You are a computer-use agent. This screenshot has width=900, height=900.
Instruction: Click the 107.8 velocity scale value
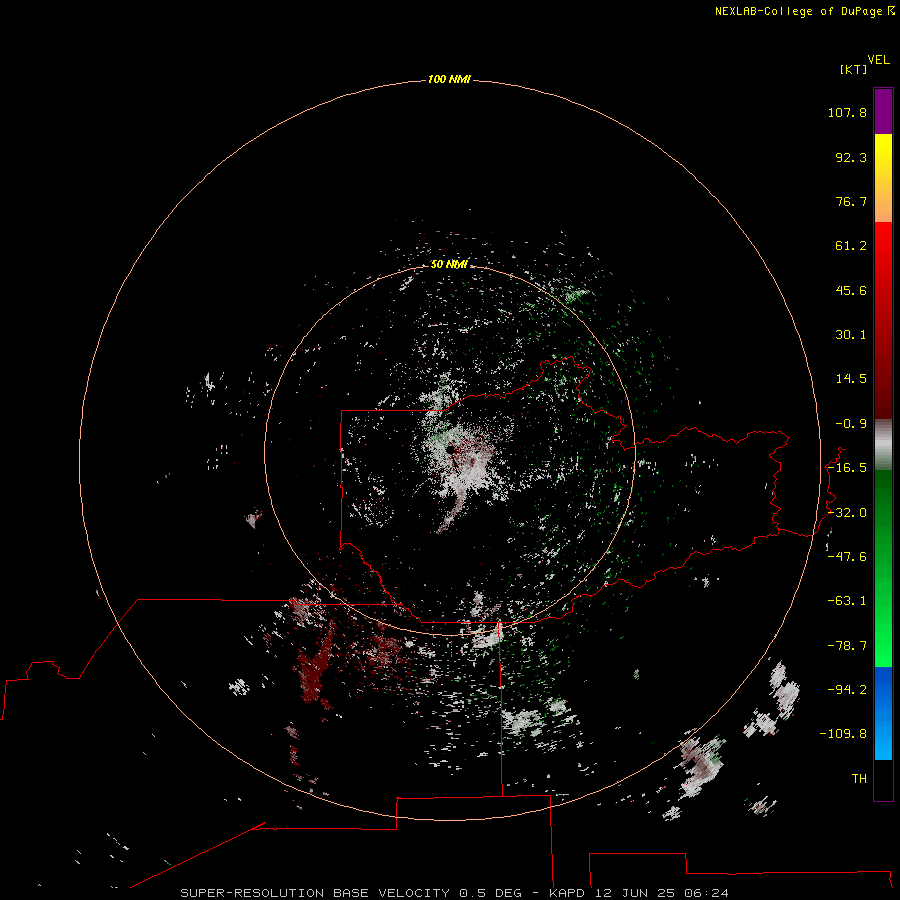pyautogui.click(x=847, y=112)
